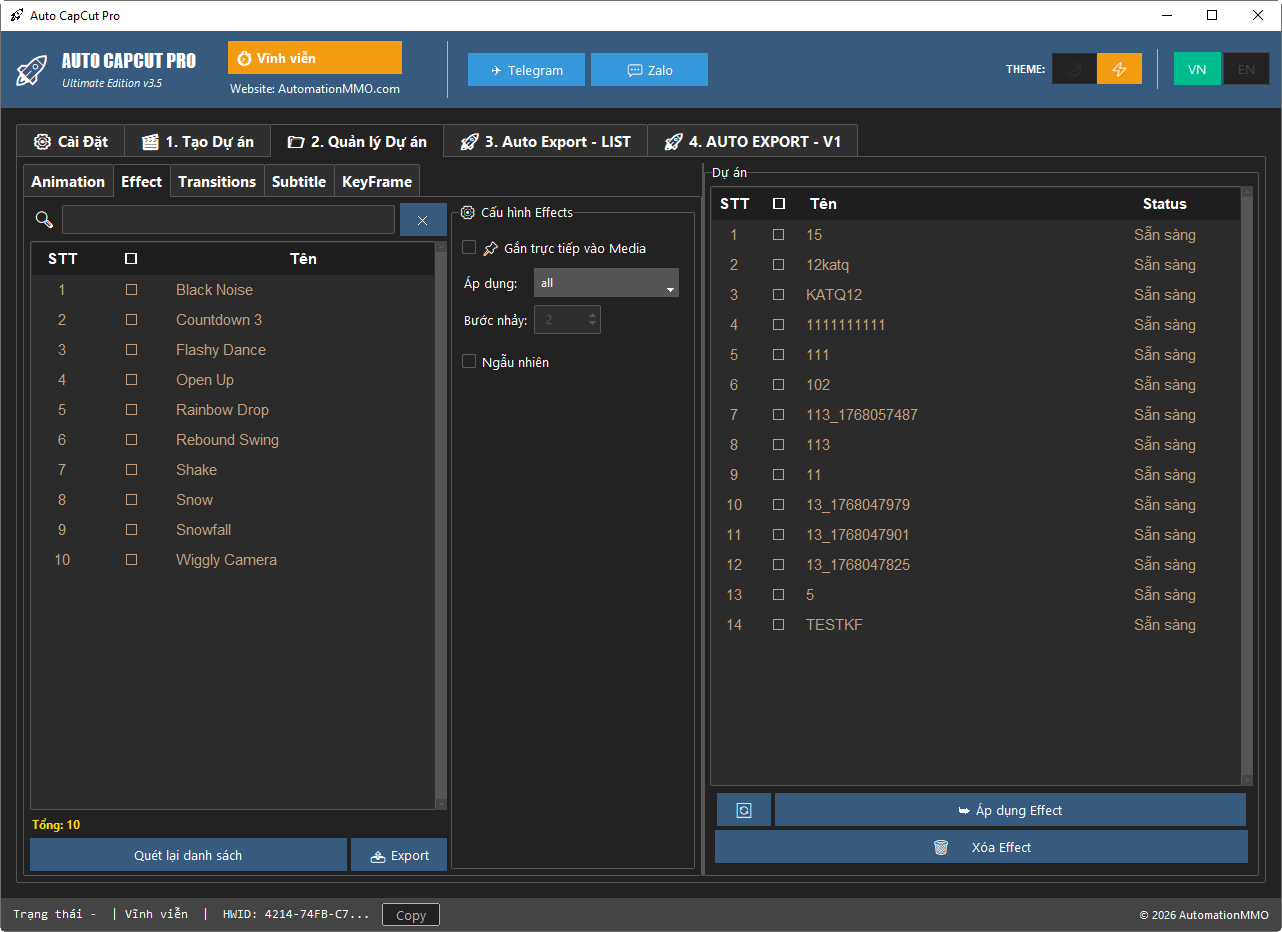Open the Cài Đặt tab
1282x932 pixels.
point(70,141)
